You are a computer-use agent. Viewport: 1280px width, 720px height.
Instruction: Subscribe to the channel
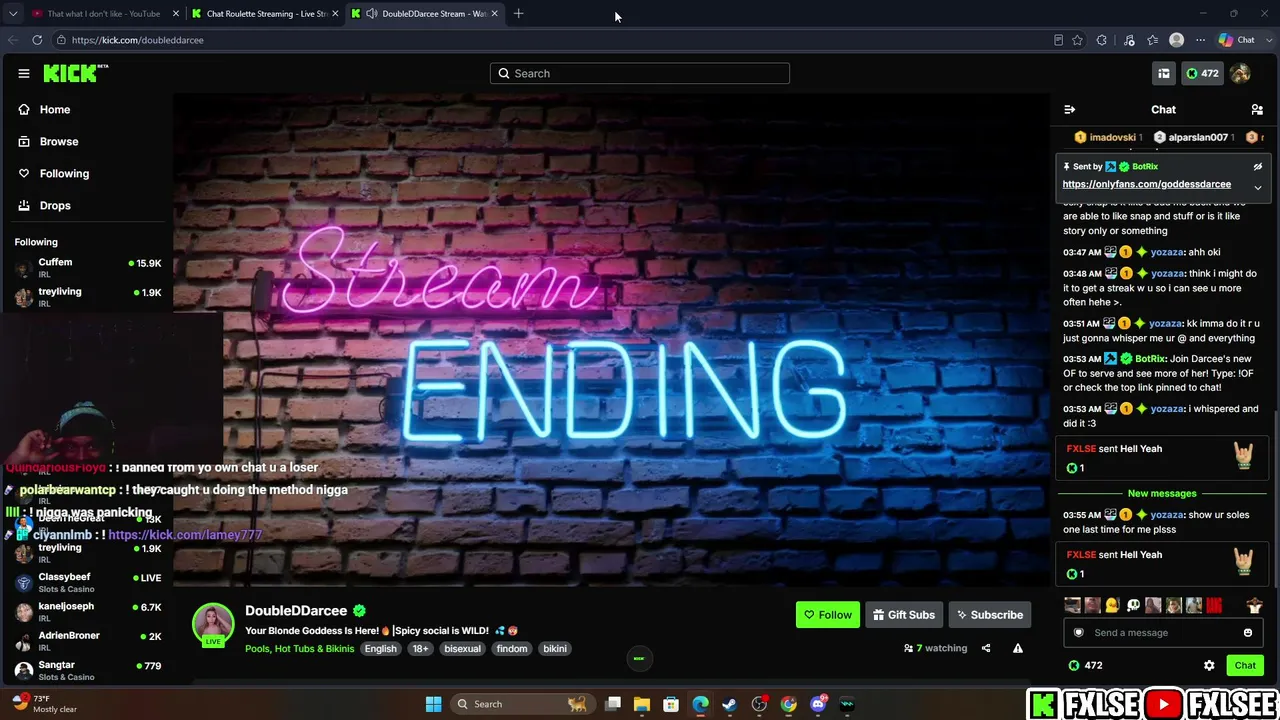(990, 615)
